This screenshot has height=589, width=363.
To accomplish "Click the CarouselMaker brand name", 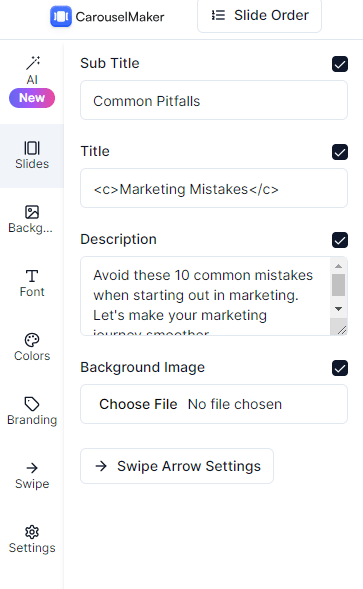I will point(120,17).
